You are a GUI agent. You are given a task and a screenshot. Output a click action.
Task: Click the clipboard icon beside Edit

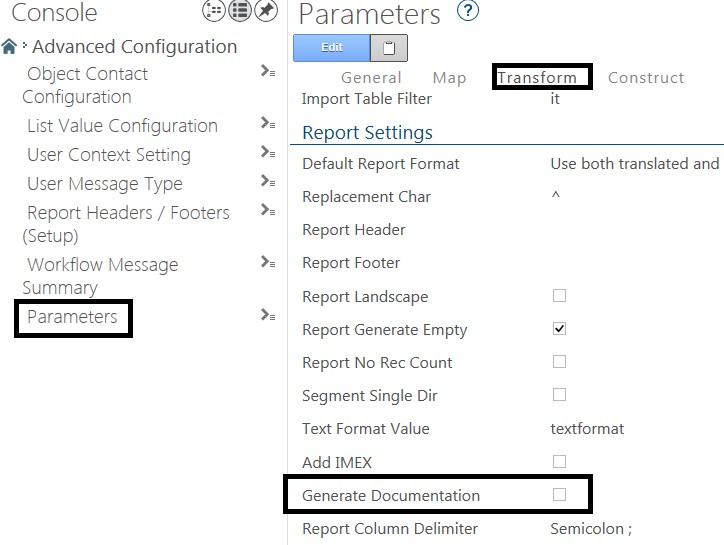click(x=389, y=48)
